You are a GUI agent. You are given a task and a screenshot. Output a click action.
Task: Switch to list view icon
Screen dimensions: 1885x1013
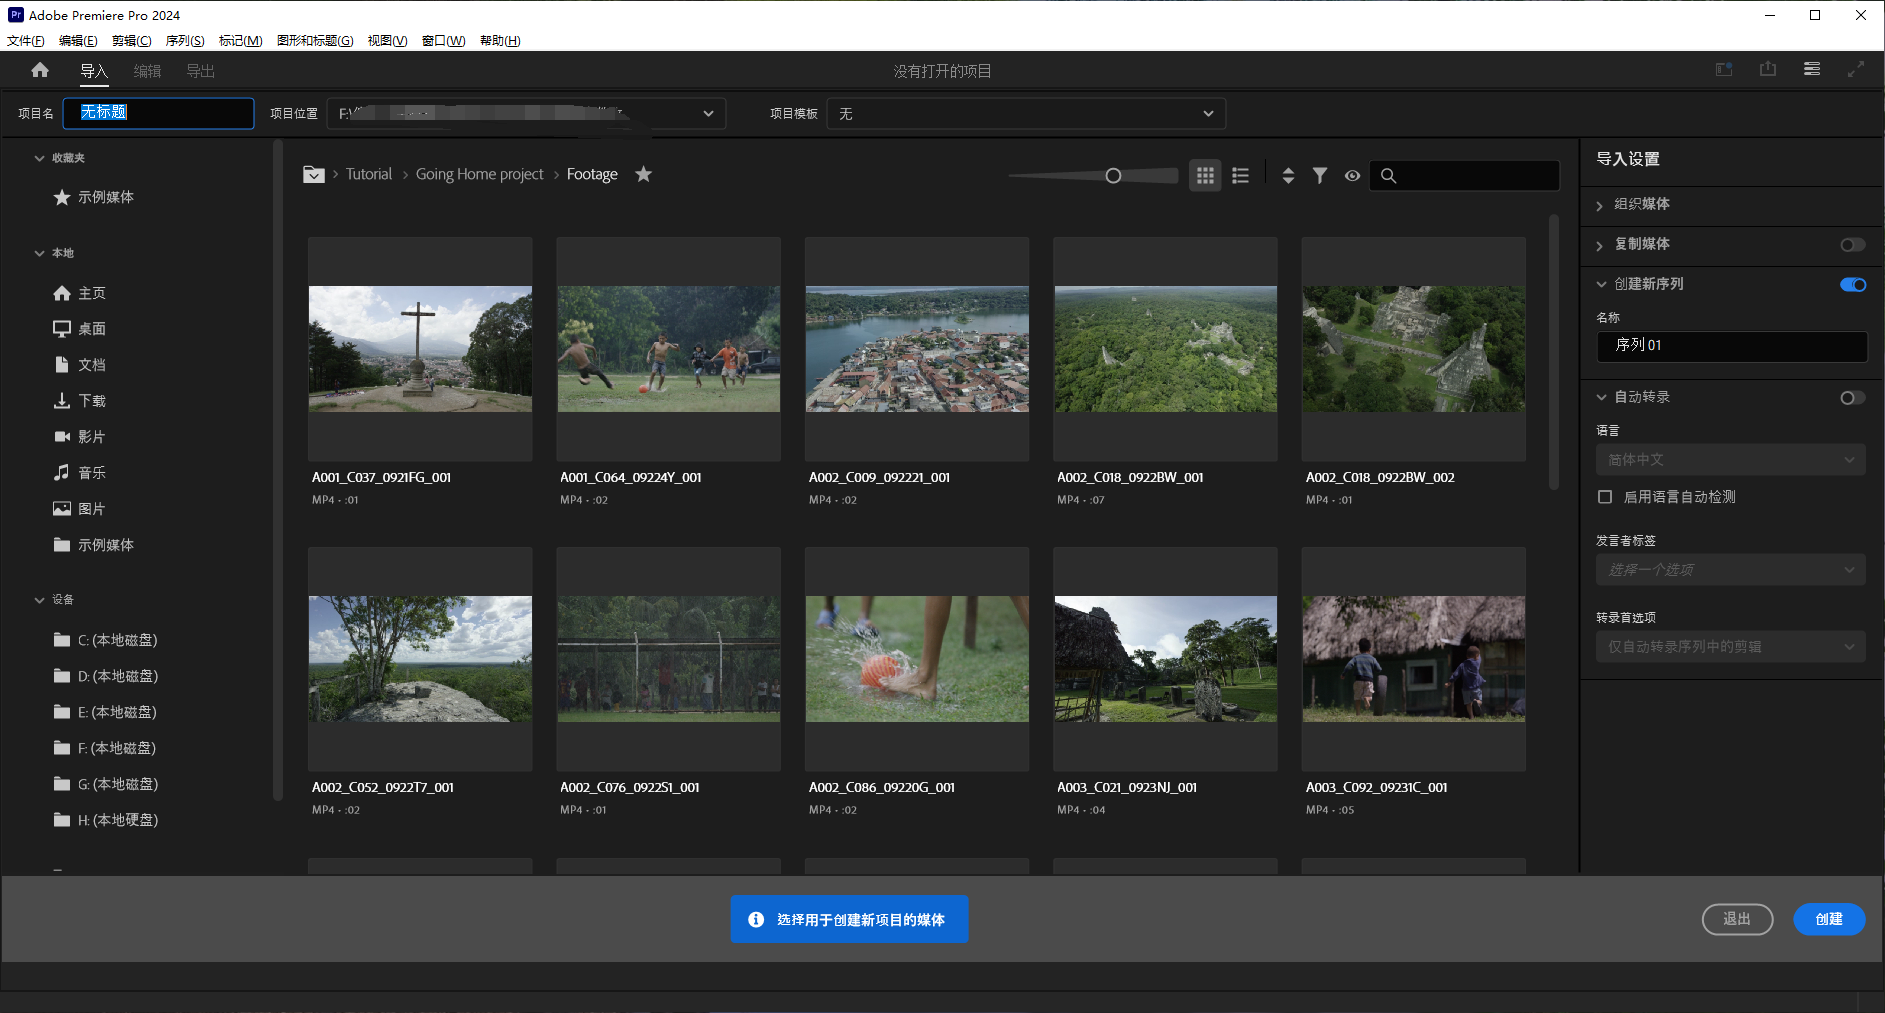1240,176
